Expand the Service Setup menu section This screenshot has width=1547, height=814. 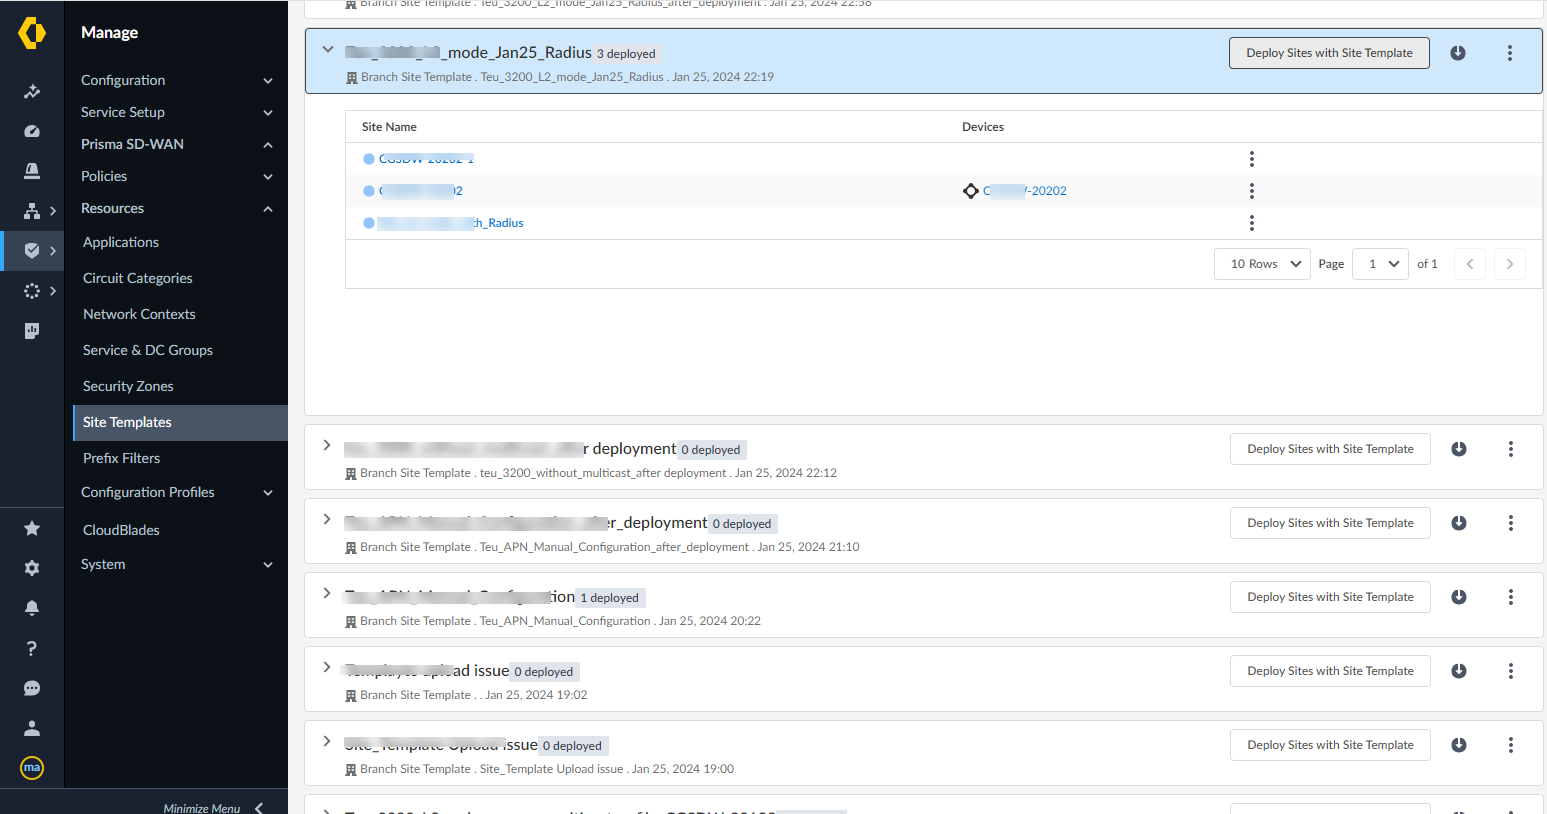click(x=176, y=112)
